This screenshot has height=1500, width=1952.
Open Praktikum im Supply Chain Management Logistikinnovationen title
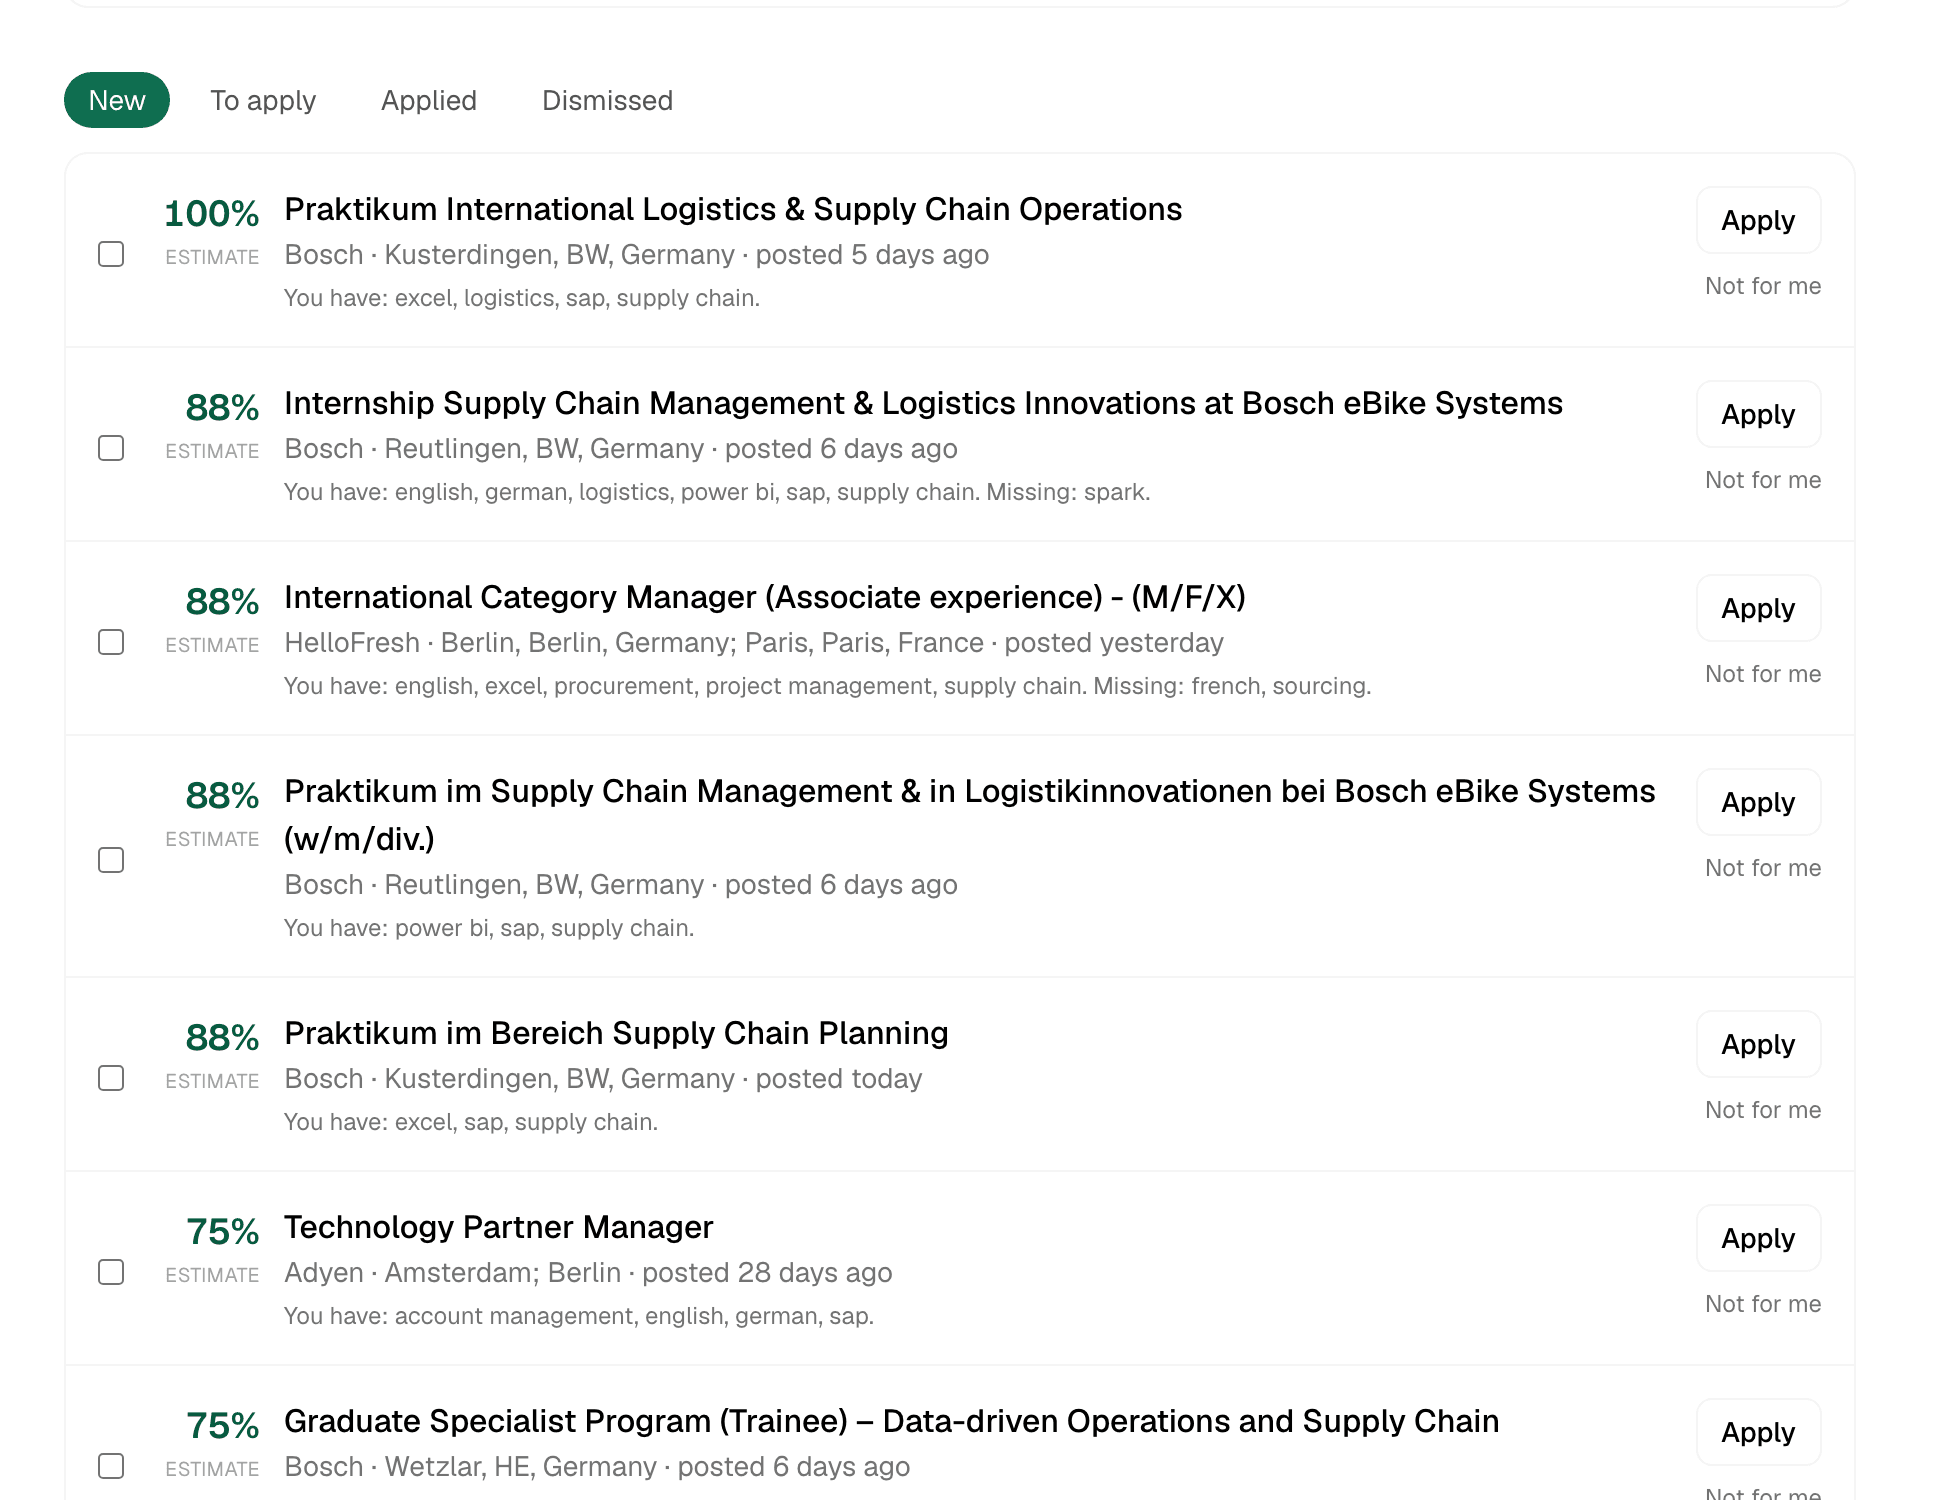tap(970, 815)
